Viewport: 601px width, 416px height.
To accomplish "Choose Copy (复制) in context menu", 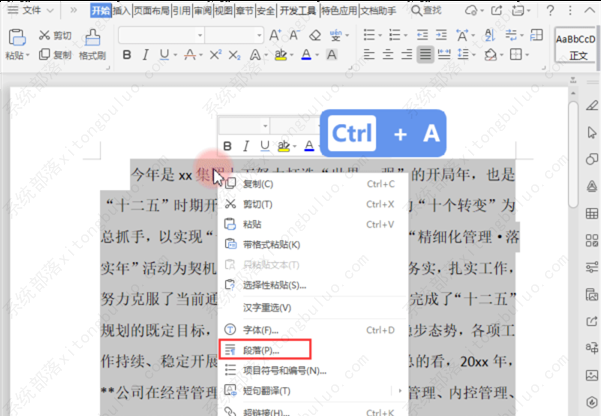I will pos(312,184).
